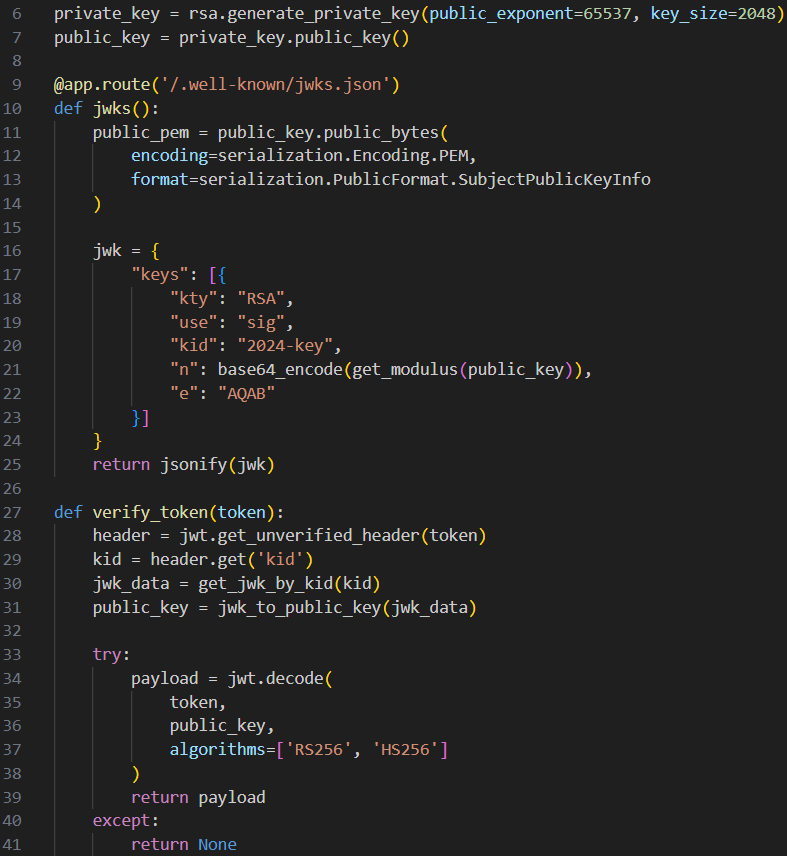This screenshot has width=787, height=856.
Task: Click 'public_exponent=65537' argument
Action: coord(530,14)
